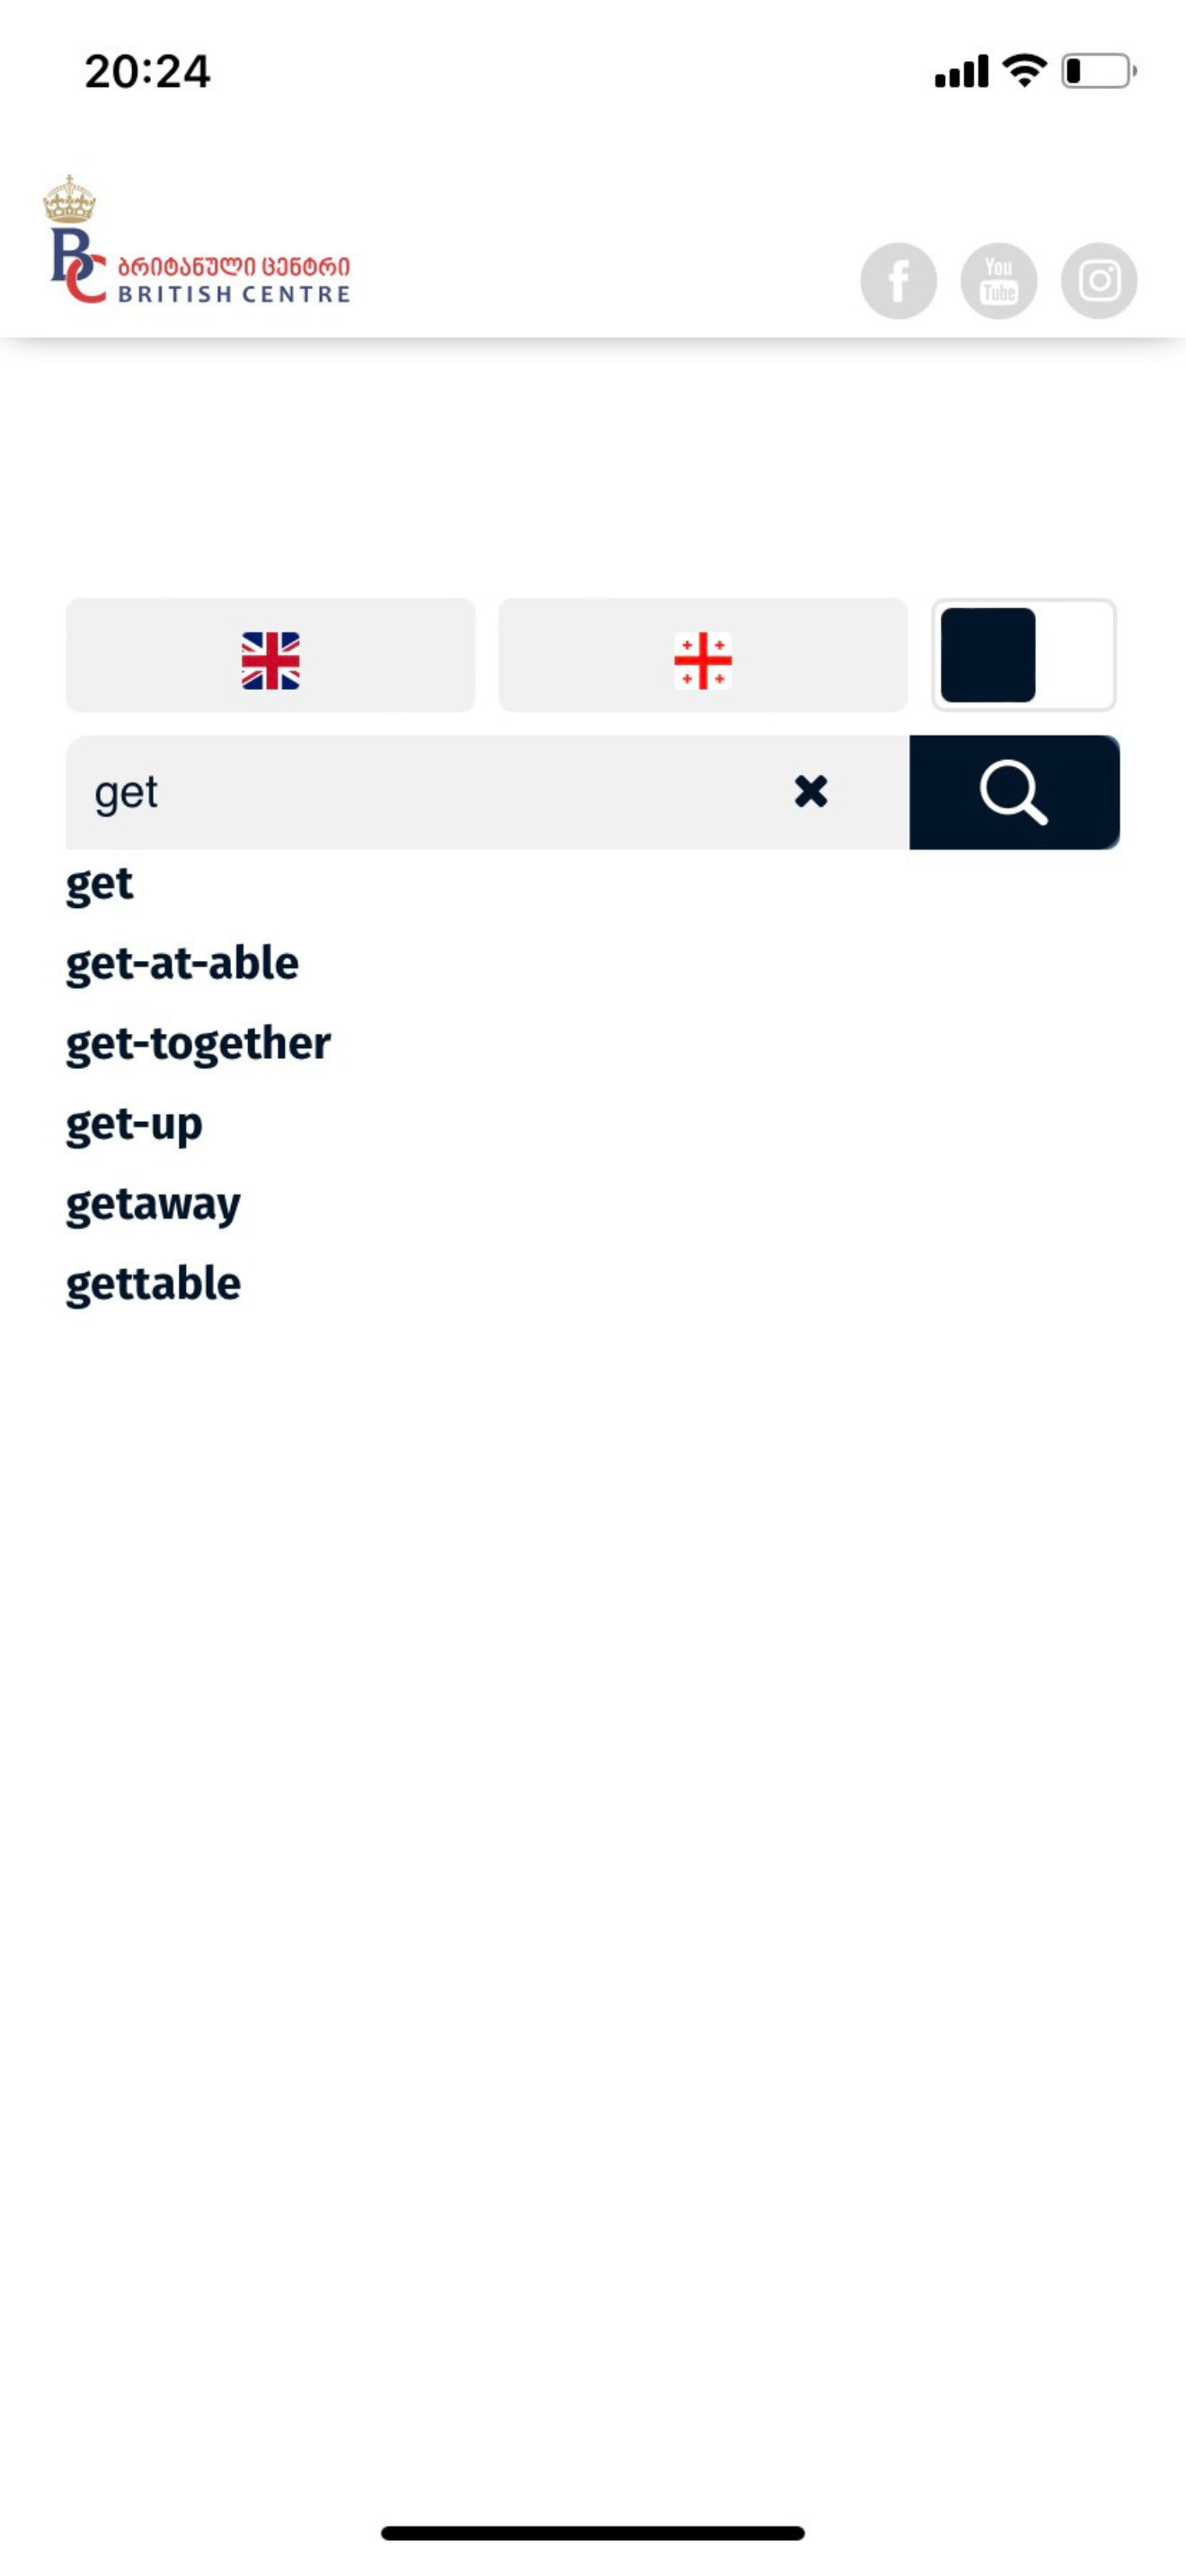Tap the Wi-Fi indicator in status bar
This screenshot has width=1186, height=2576.
point(1024,70)
